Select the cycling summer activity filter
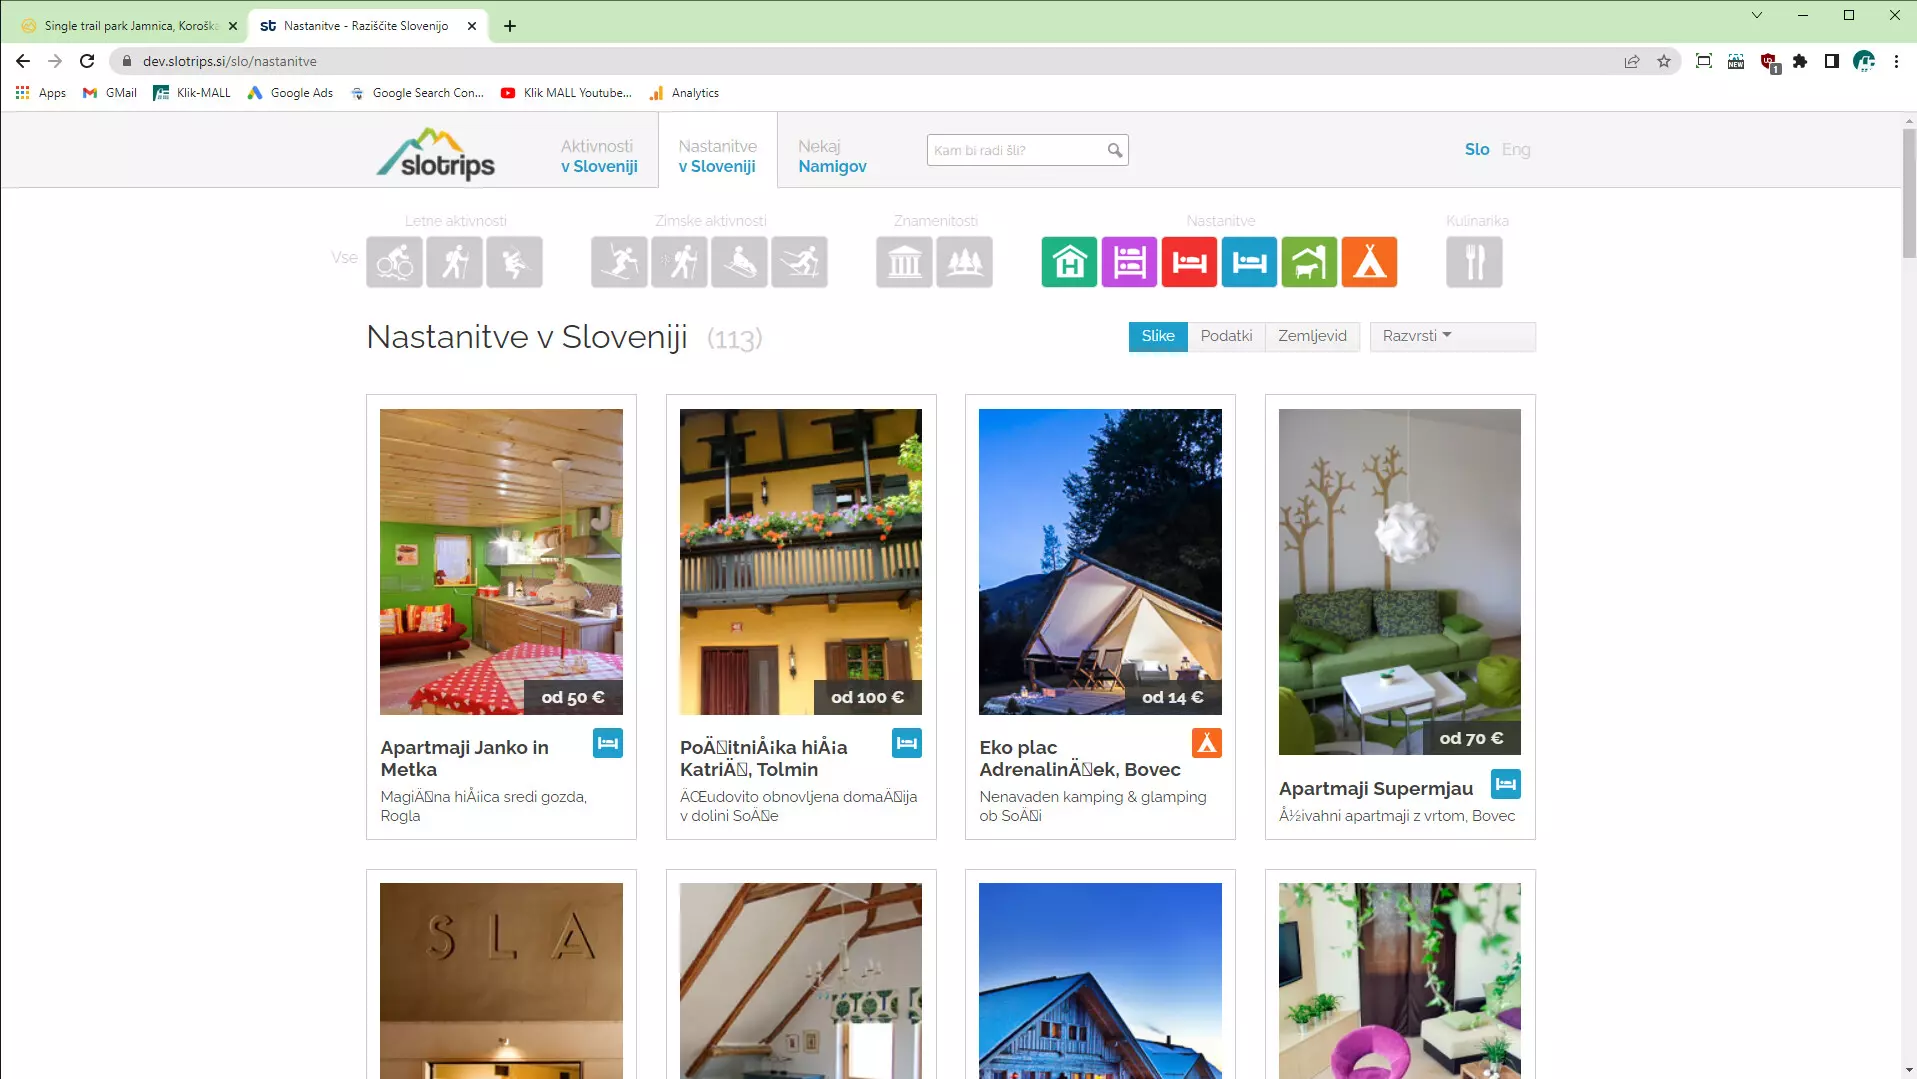 (x=394, y=262)
